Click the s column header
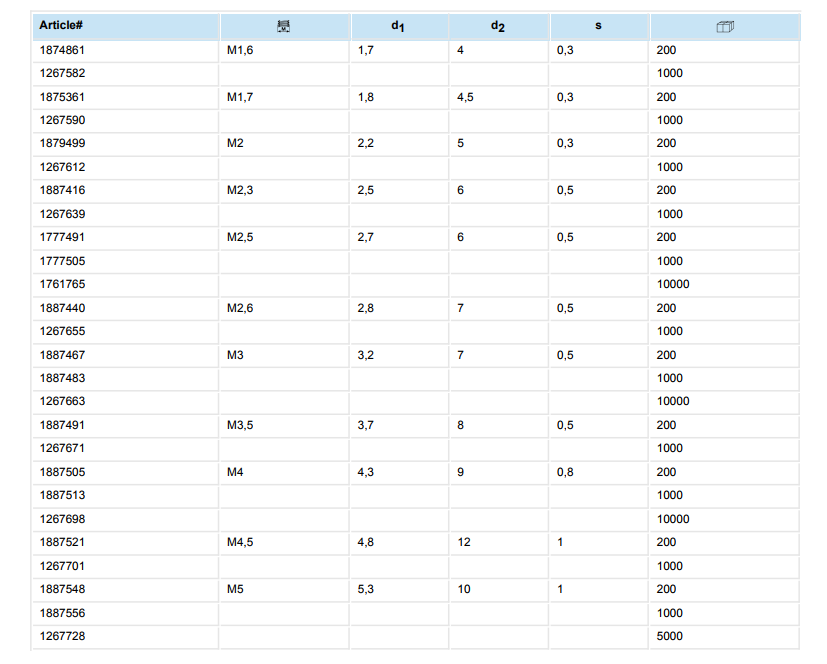 [x=598, y=25]
